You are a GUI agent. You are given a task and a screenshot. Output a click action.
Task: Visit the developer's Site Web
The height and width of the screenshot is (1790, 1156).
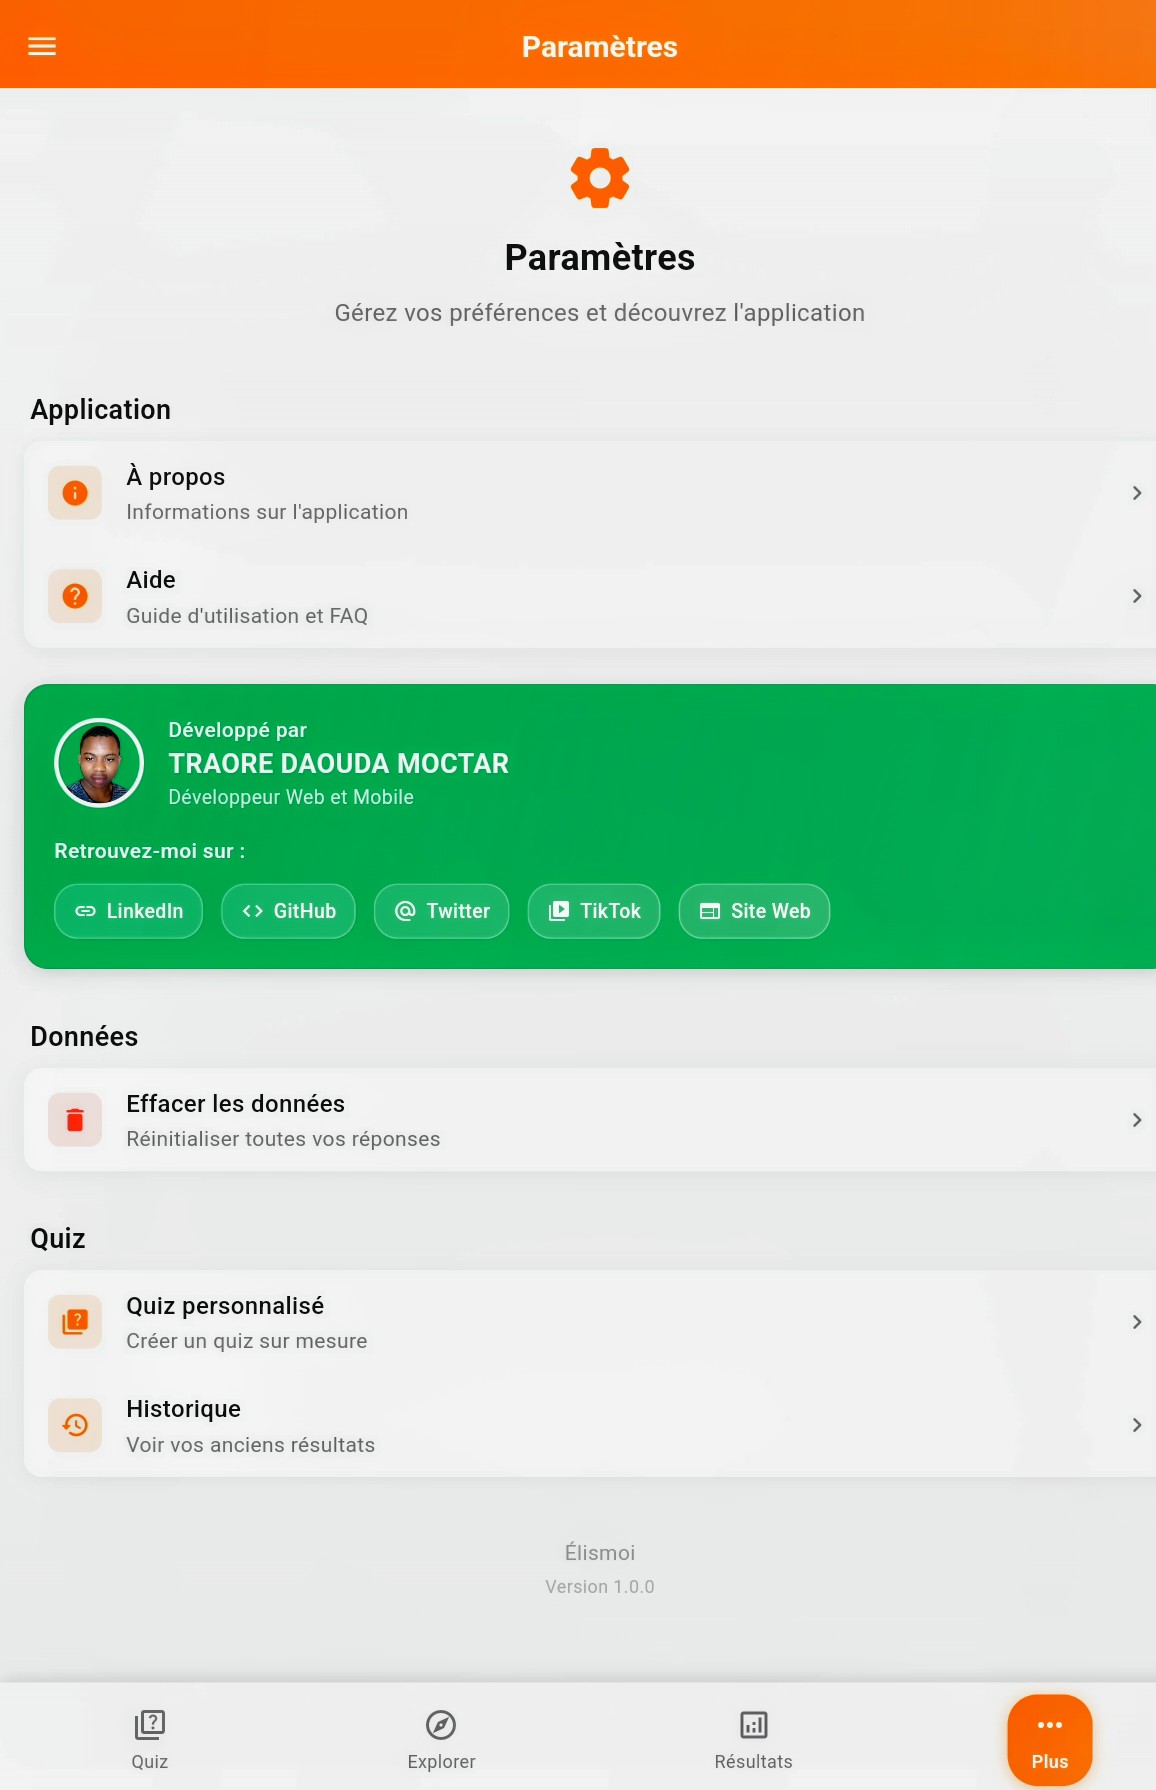pos(754,911)
